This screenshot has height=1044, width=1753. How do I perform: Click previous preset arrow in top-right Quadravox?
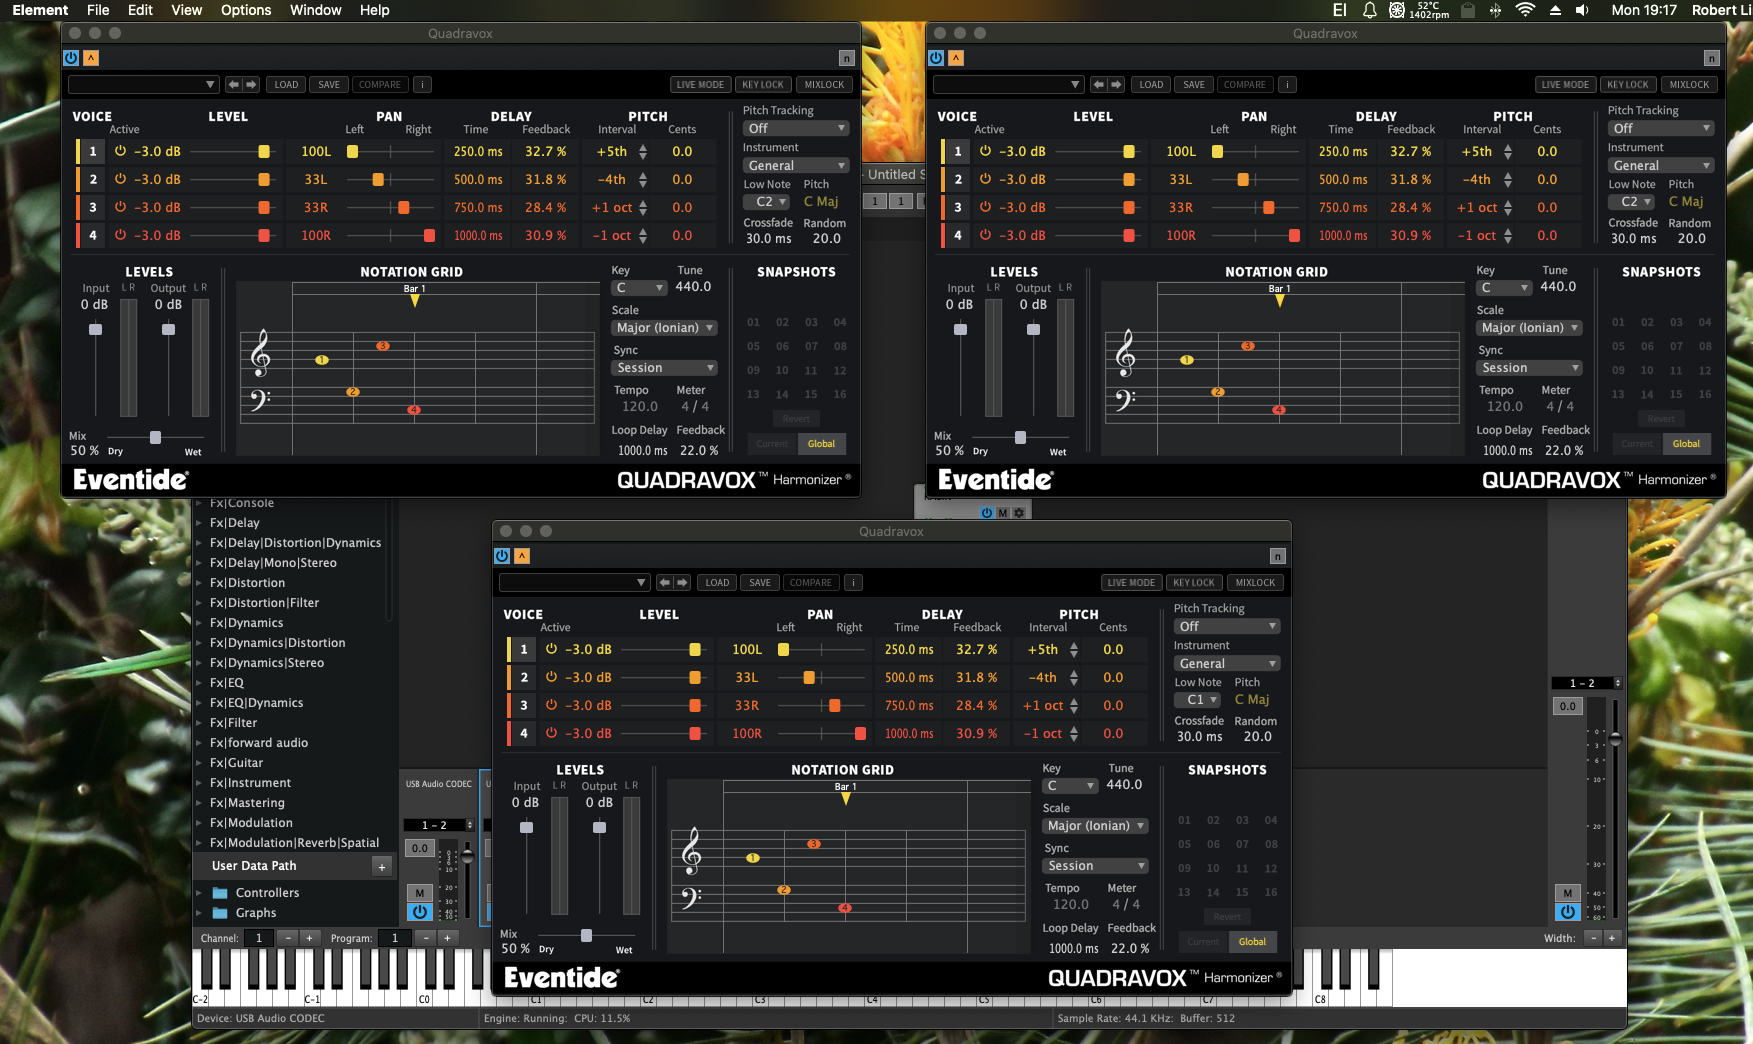coord(1098,85)
